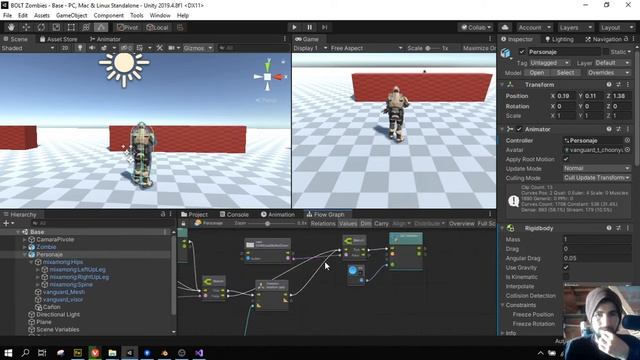Click the Overview button in Flow Graph
The height and width of the screenshot is (360, 640).
tap(462, 224)
